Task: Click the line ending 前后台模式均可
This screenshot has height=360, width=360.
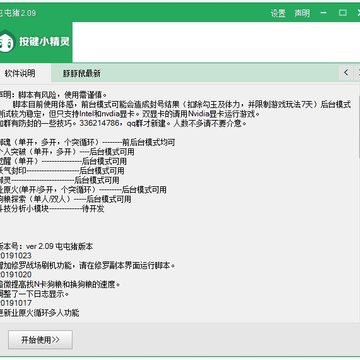Action: click(87, 143)
